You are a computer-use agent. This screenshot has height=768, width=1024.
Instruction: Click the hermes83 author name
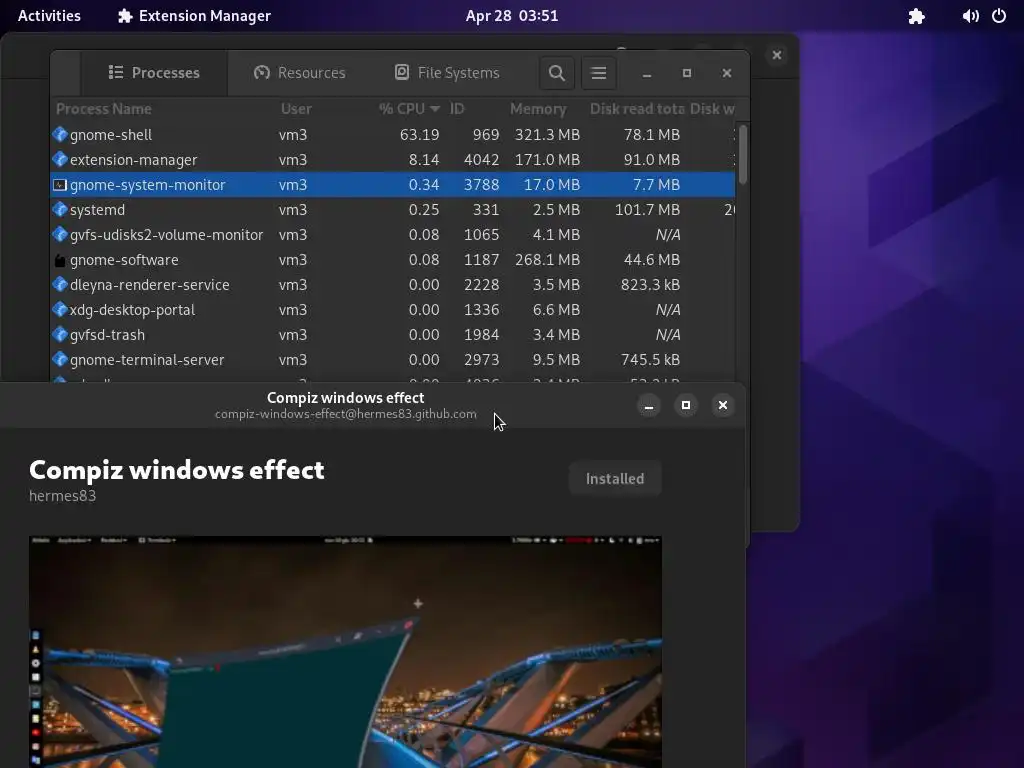(x=63, y=496)
